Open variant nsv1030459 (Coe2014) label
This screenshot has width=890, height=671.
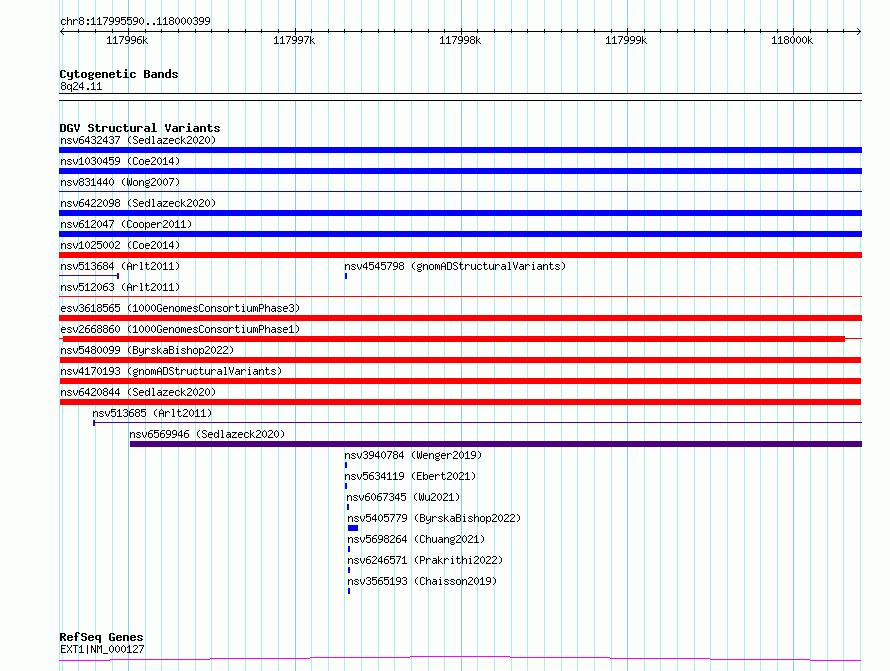tap(120, 161)
